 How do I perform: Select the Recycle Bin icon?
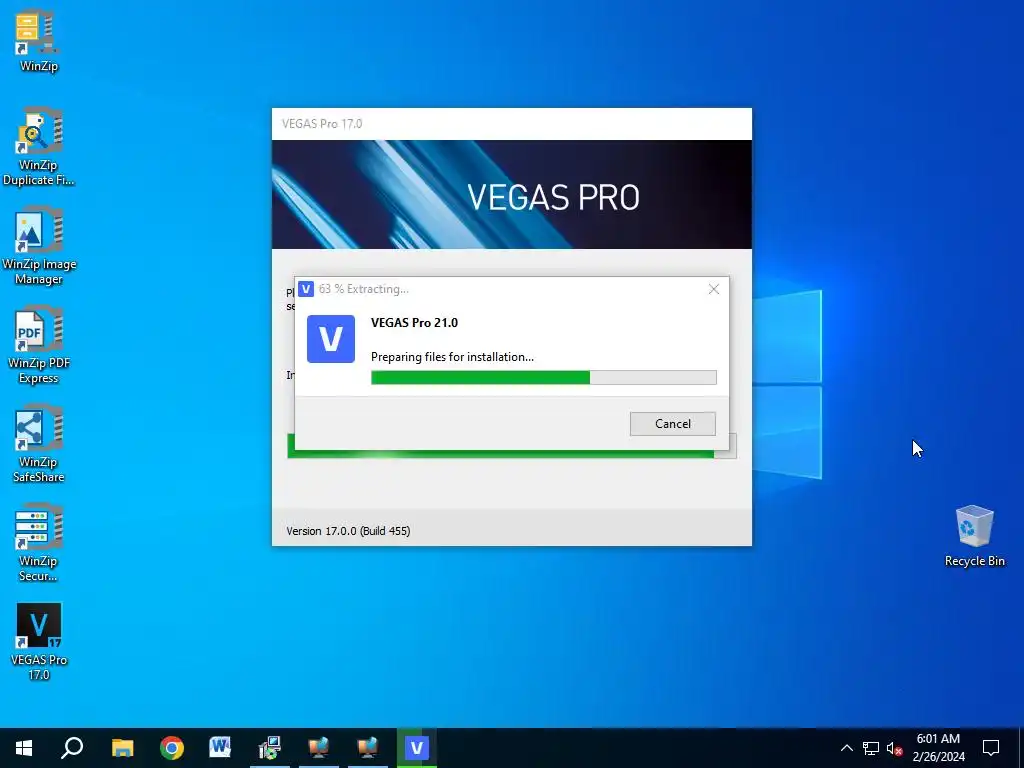974,537
